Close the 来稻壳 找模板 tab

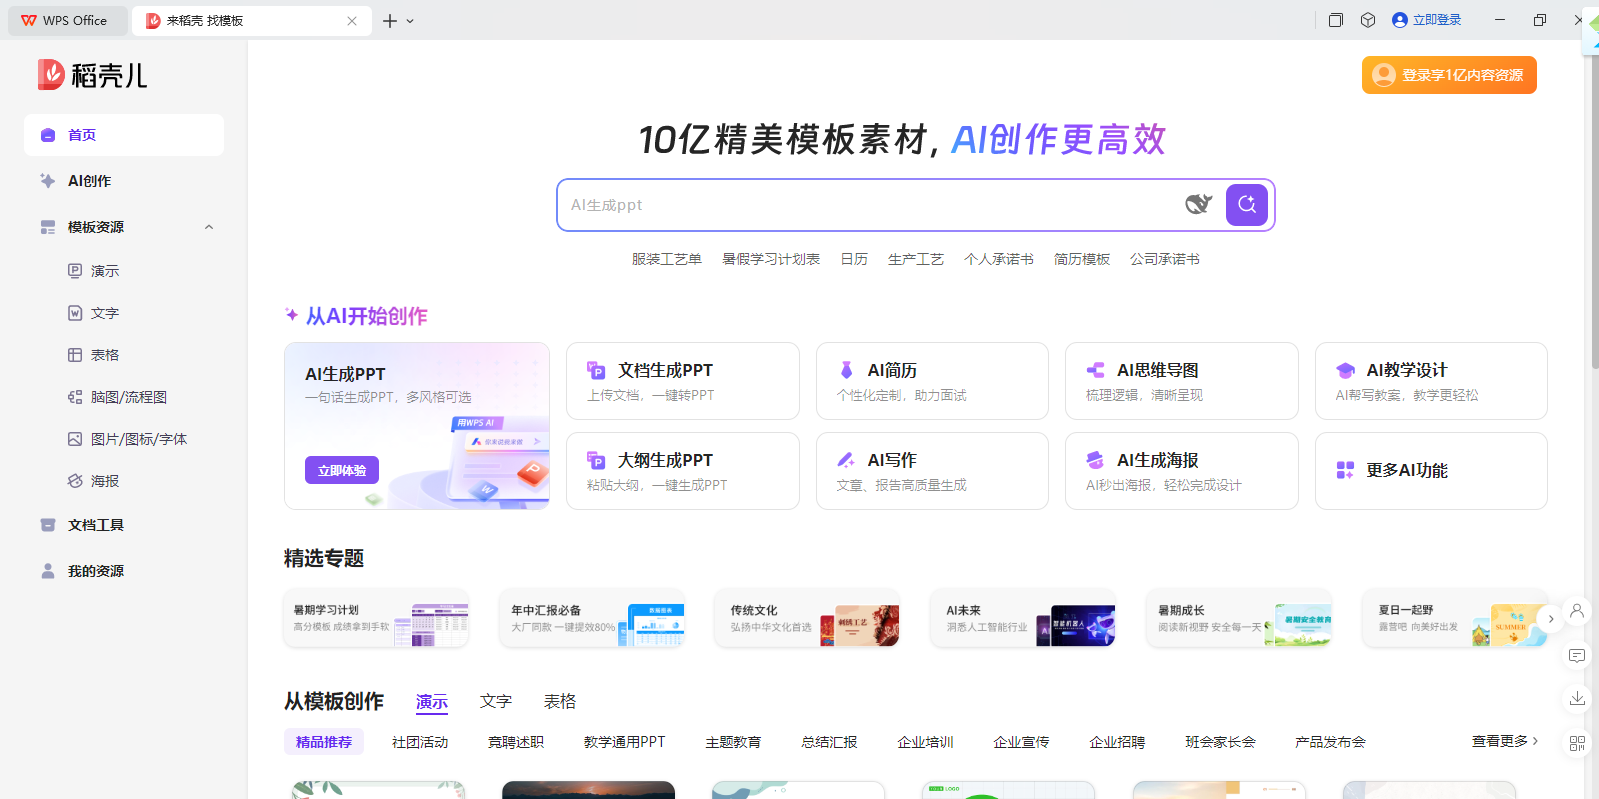click(352, 20)
